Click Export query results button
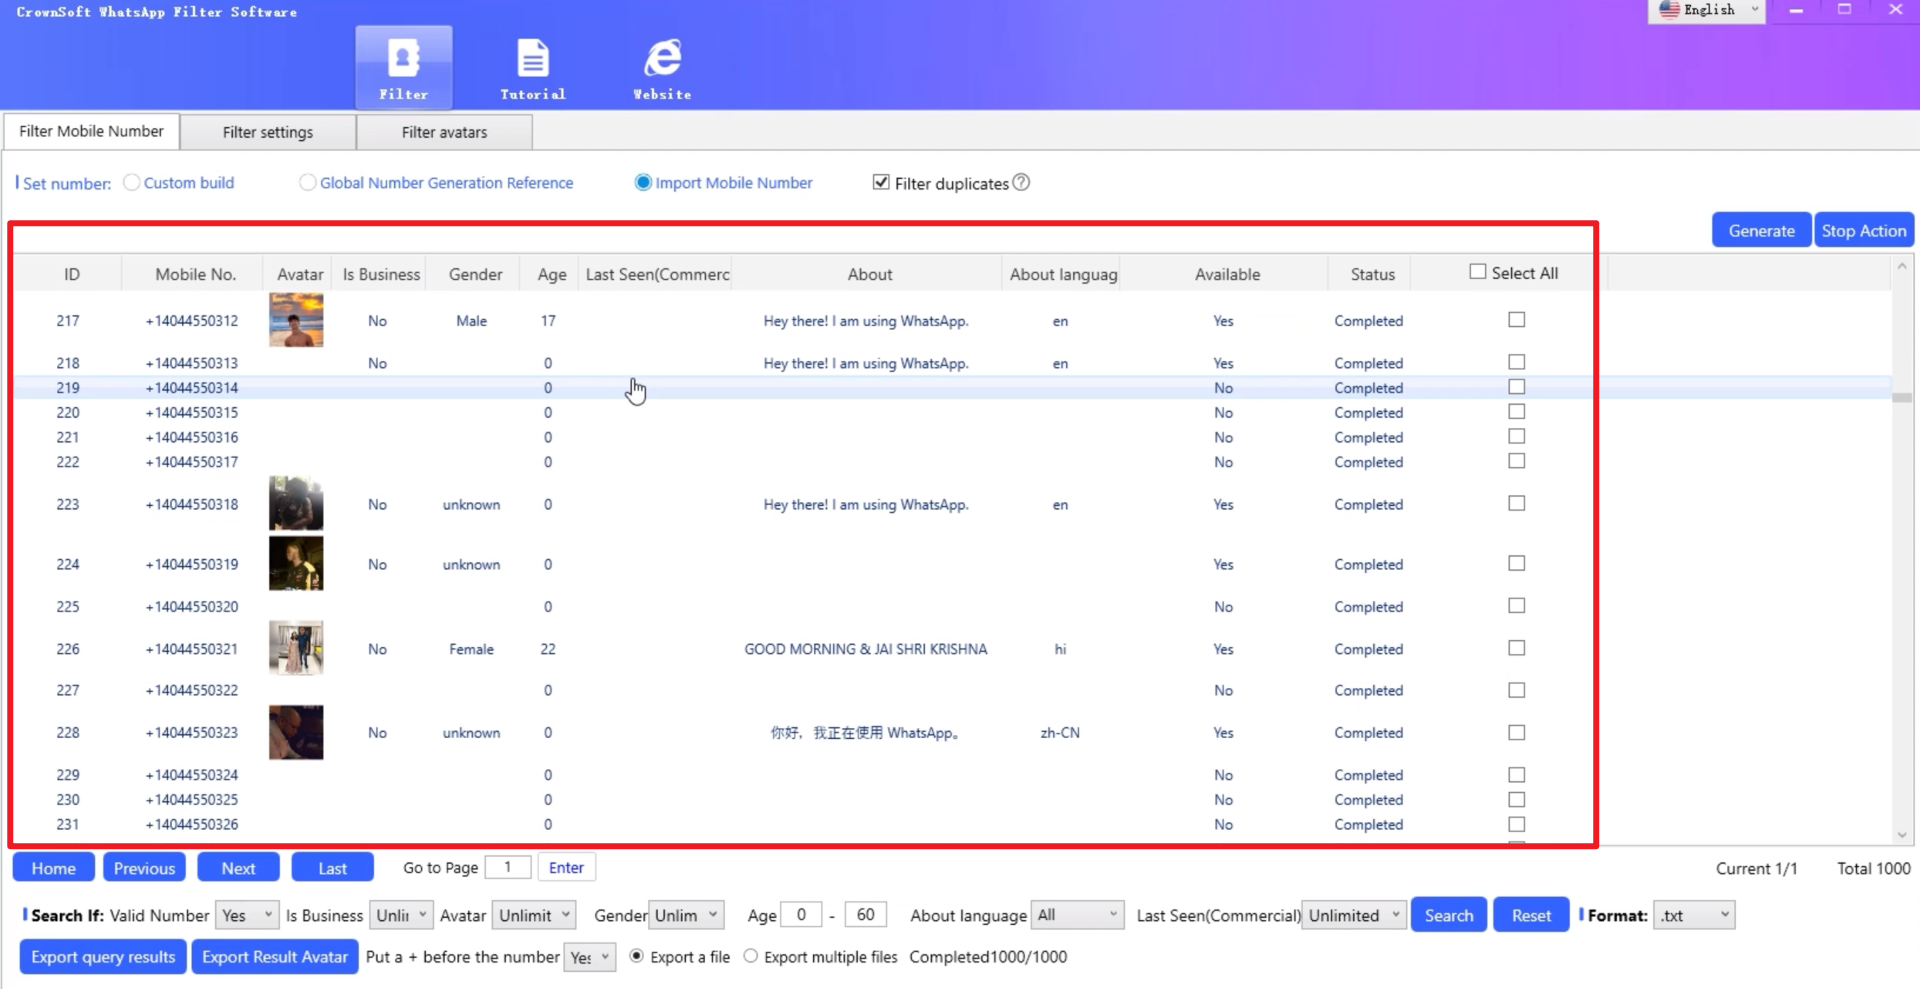1920x989 pixels. (103, 957)
